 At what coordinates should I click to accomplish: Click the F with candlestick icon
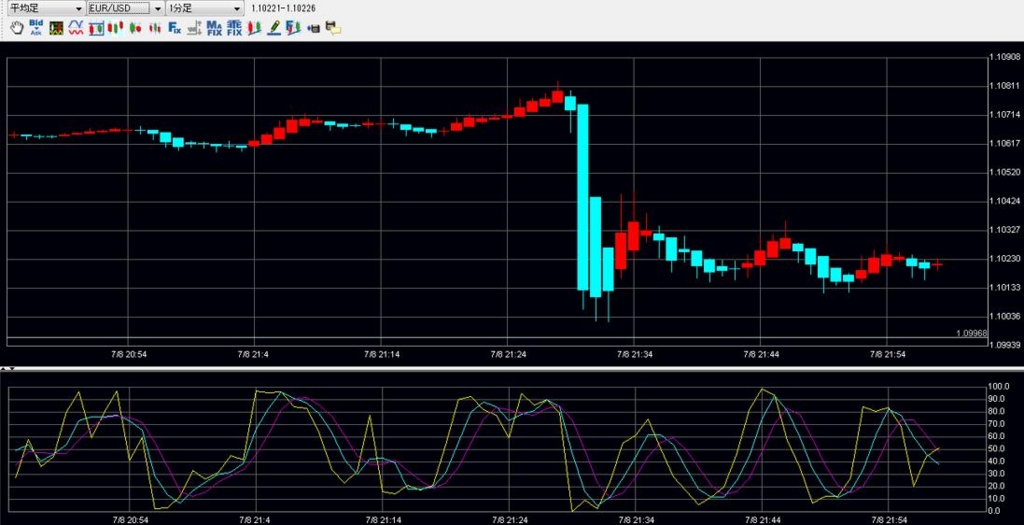coord(293,27)
